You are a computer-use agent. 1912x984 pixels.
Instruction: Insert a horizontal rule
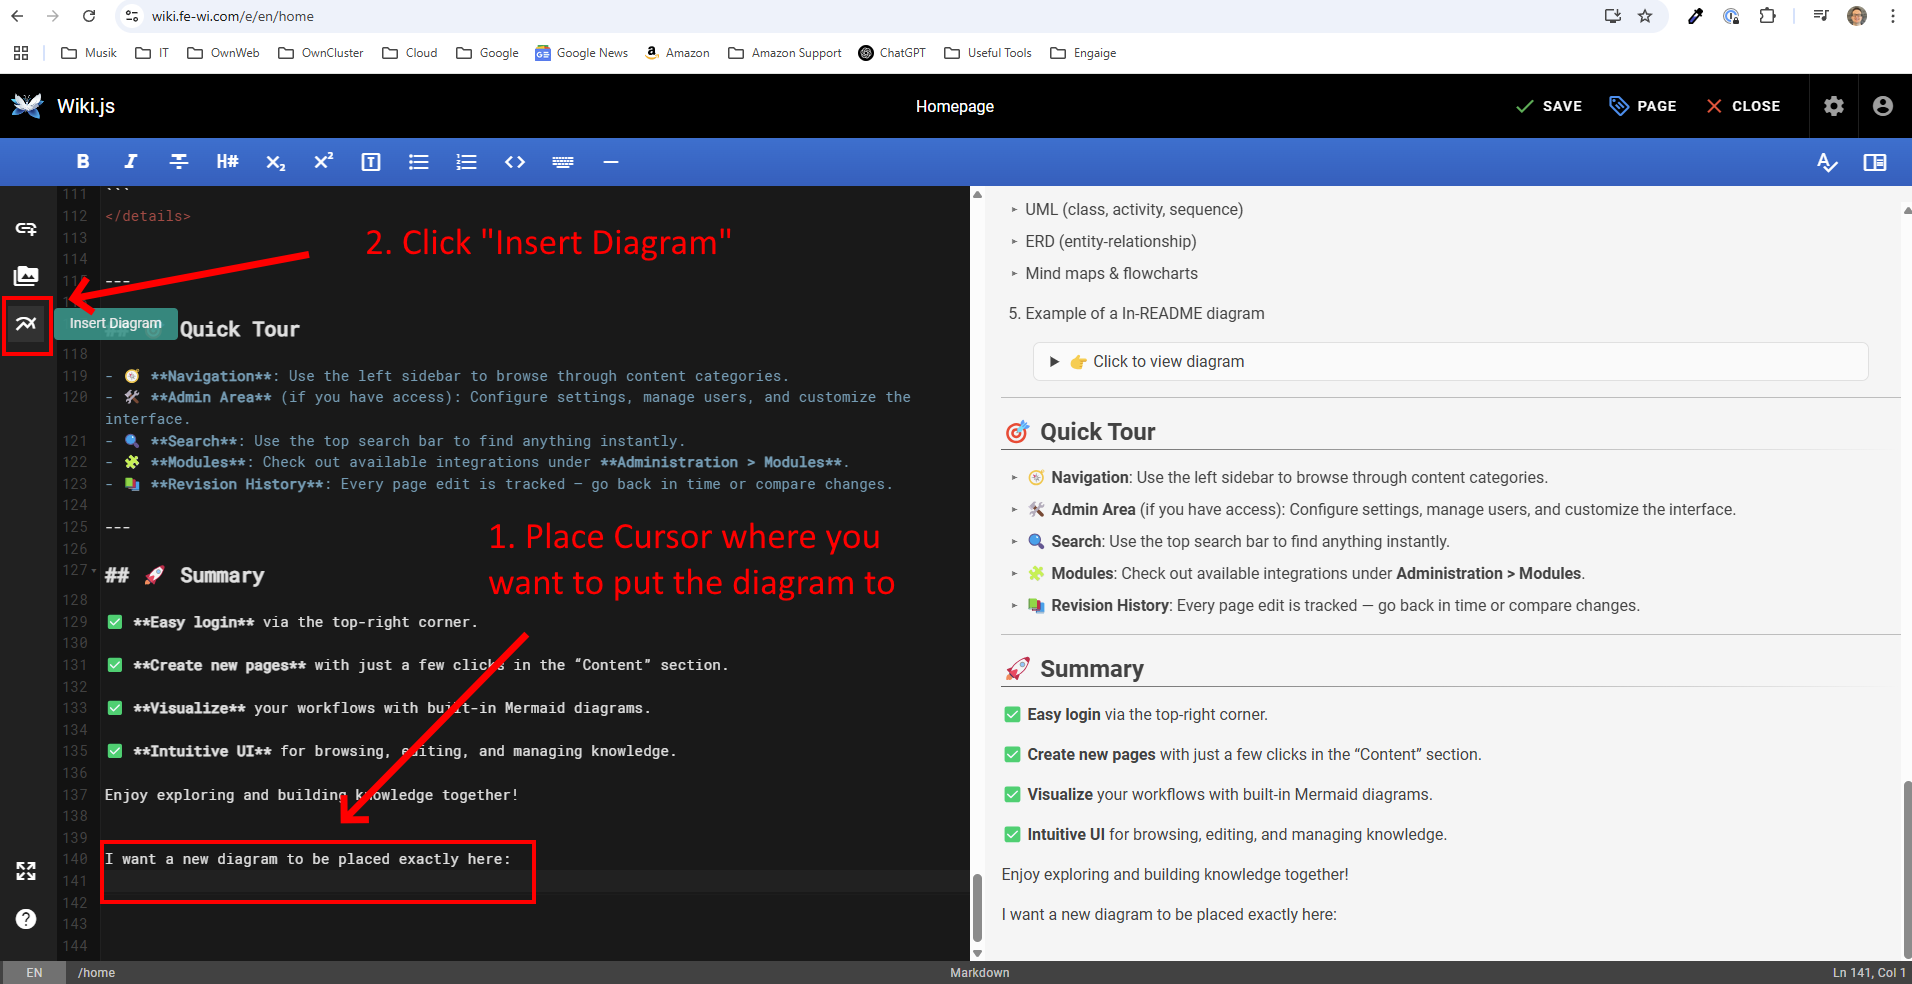[x=610, y=161]
